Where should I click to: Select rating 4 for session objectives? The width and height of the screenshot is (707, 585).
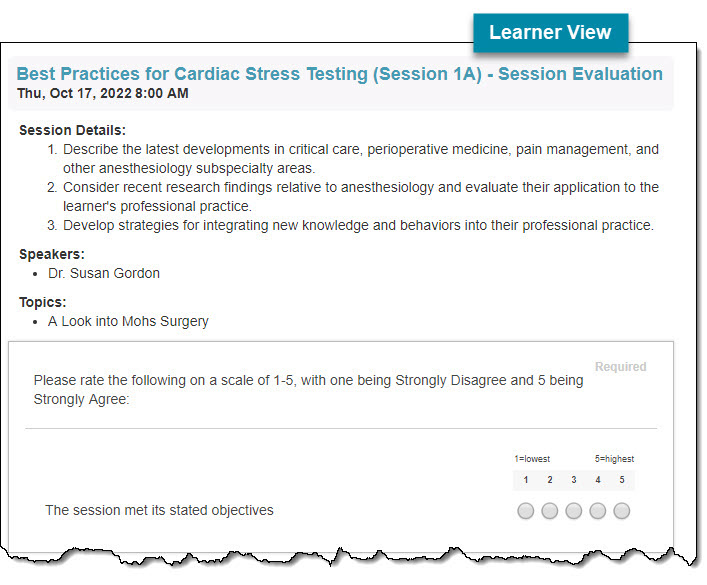597,511
